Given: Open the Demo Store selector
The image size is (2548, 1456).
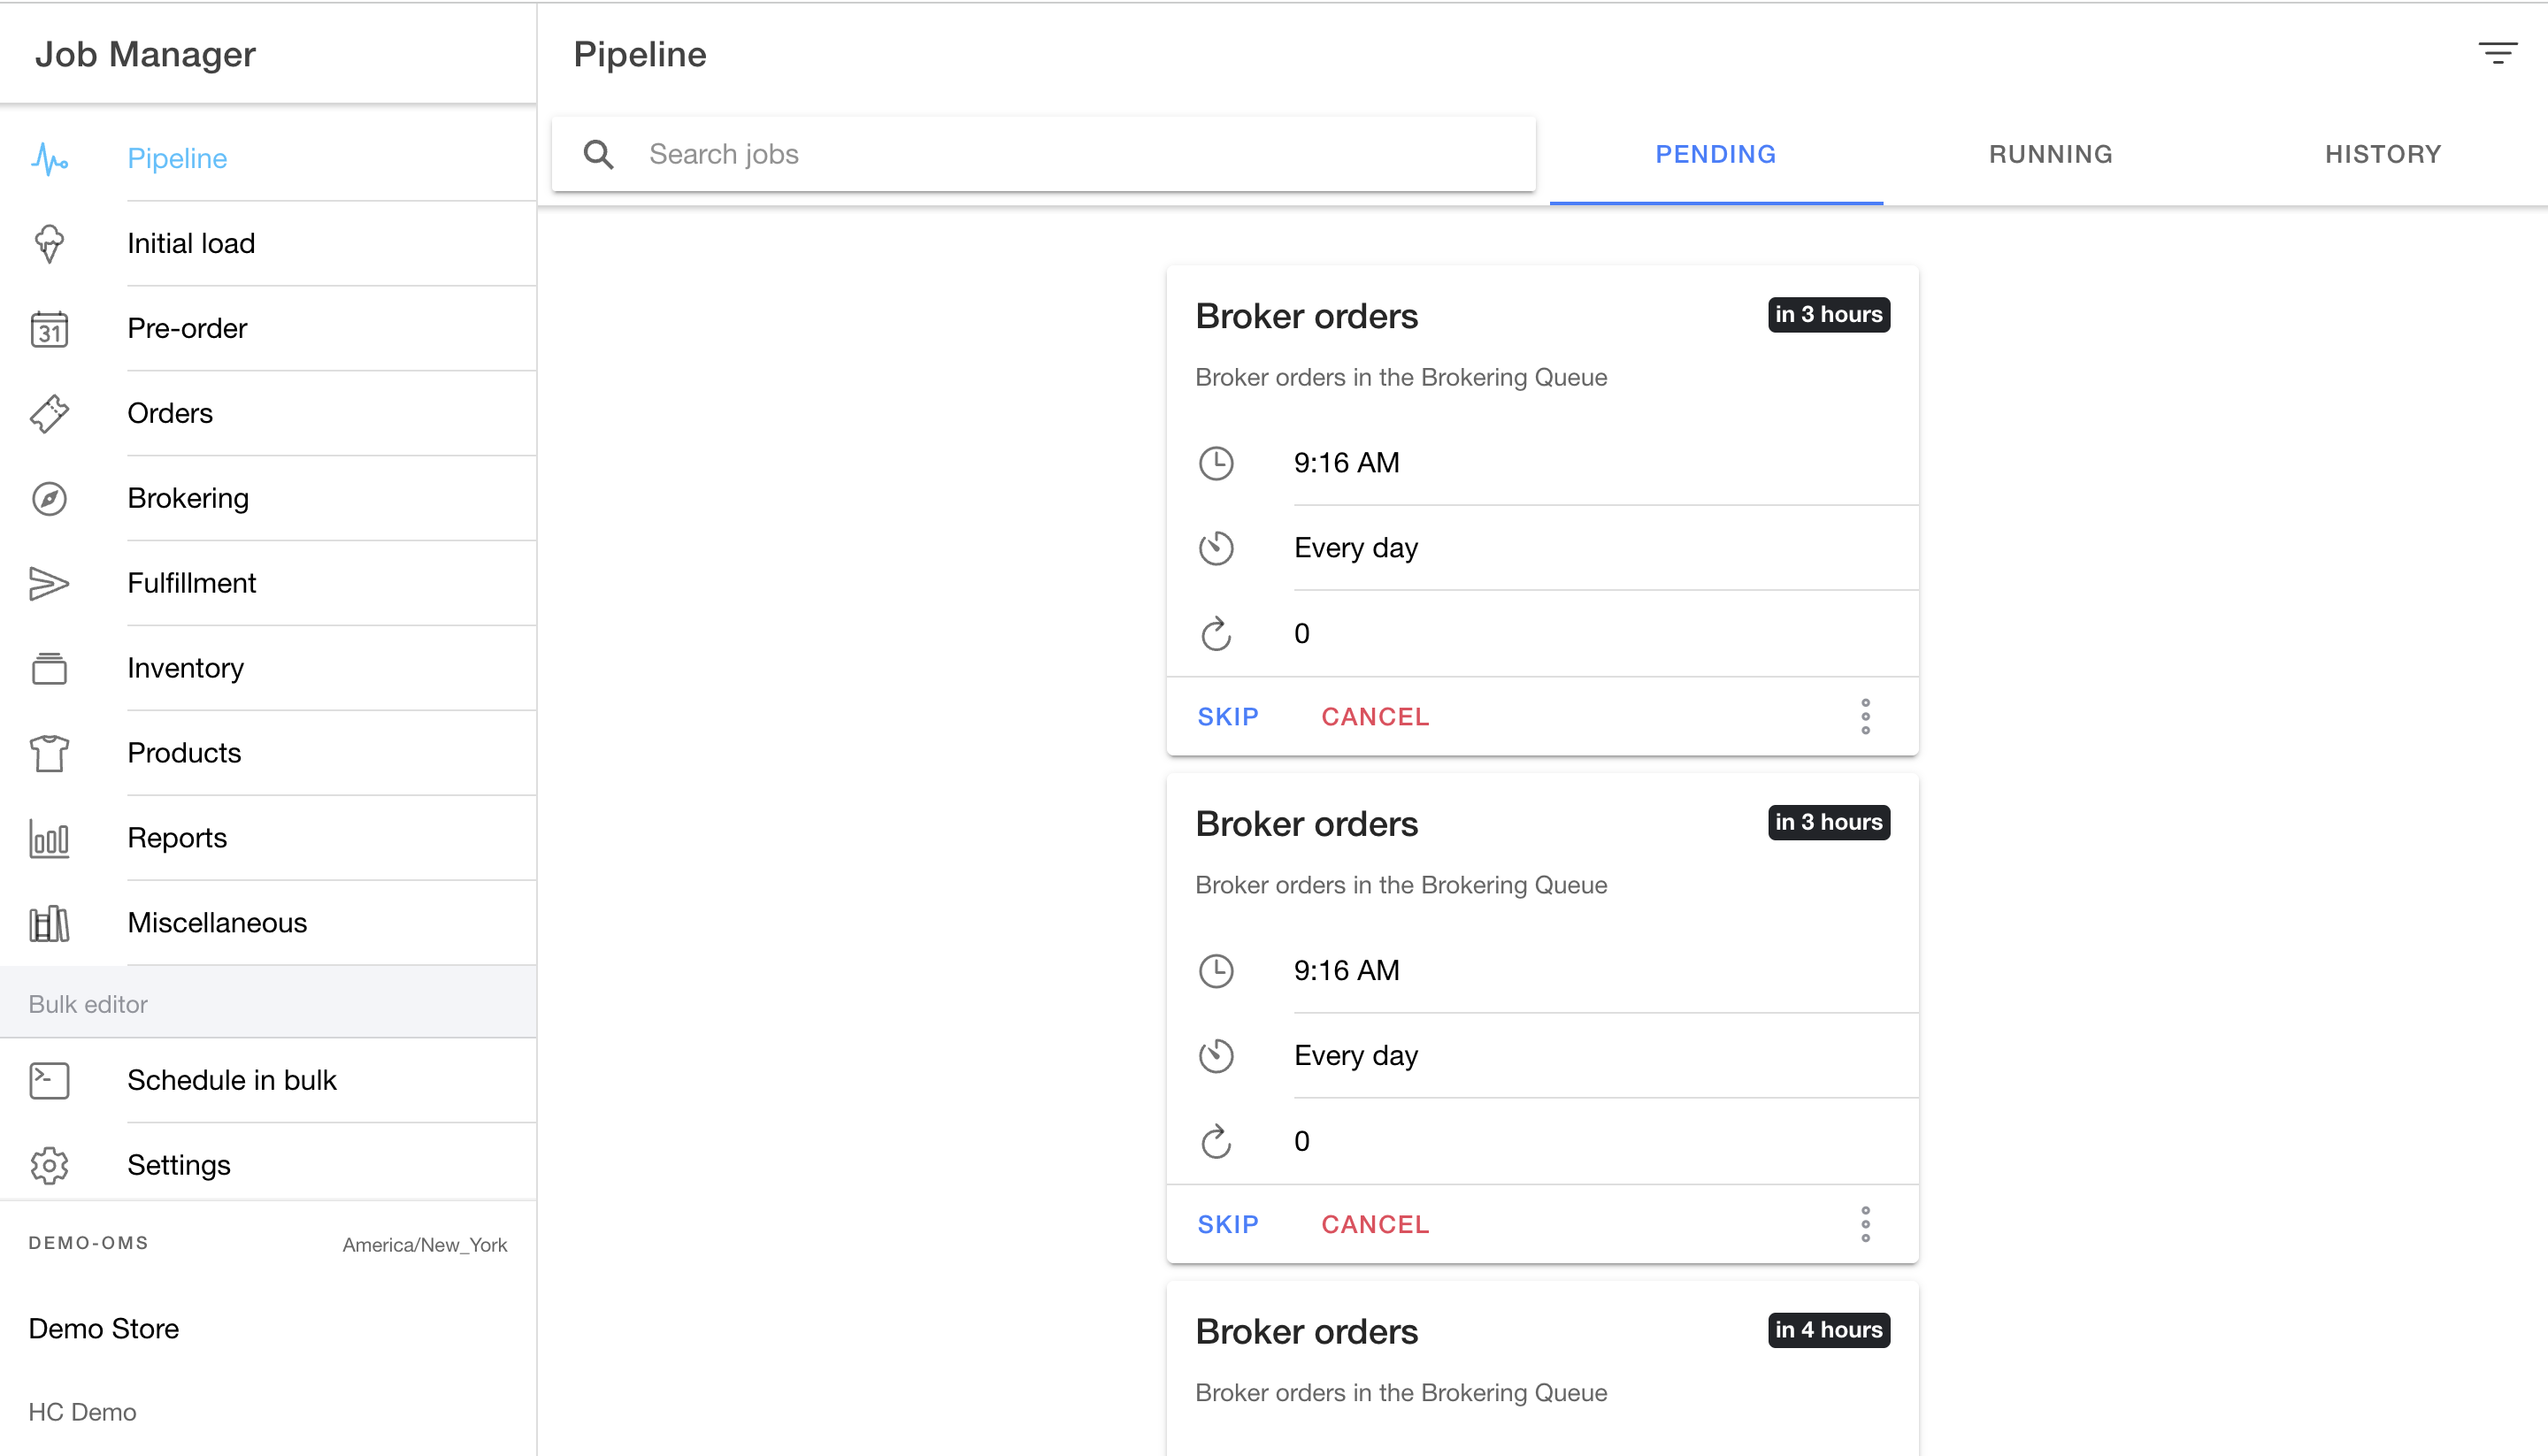Looking at the screenshot, I should click(x=104, y=1328).
